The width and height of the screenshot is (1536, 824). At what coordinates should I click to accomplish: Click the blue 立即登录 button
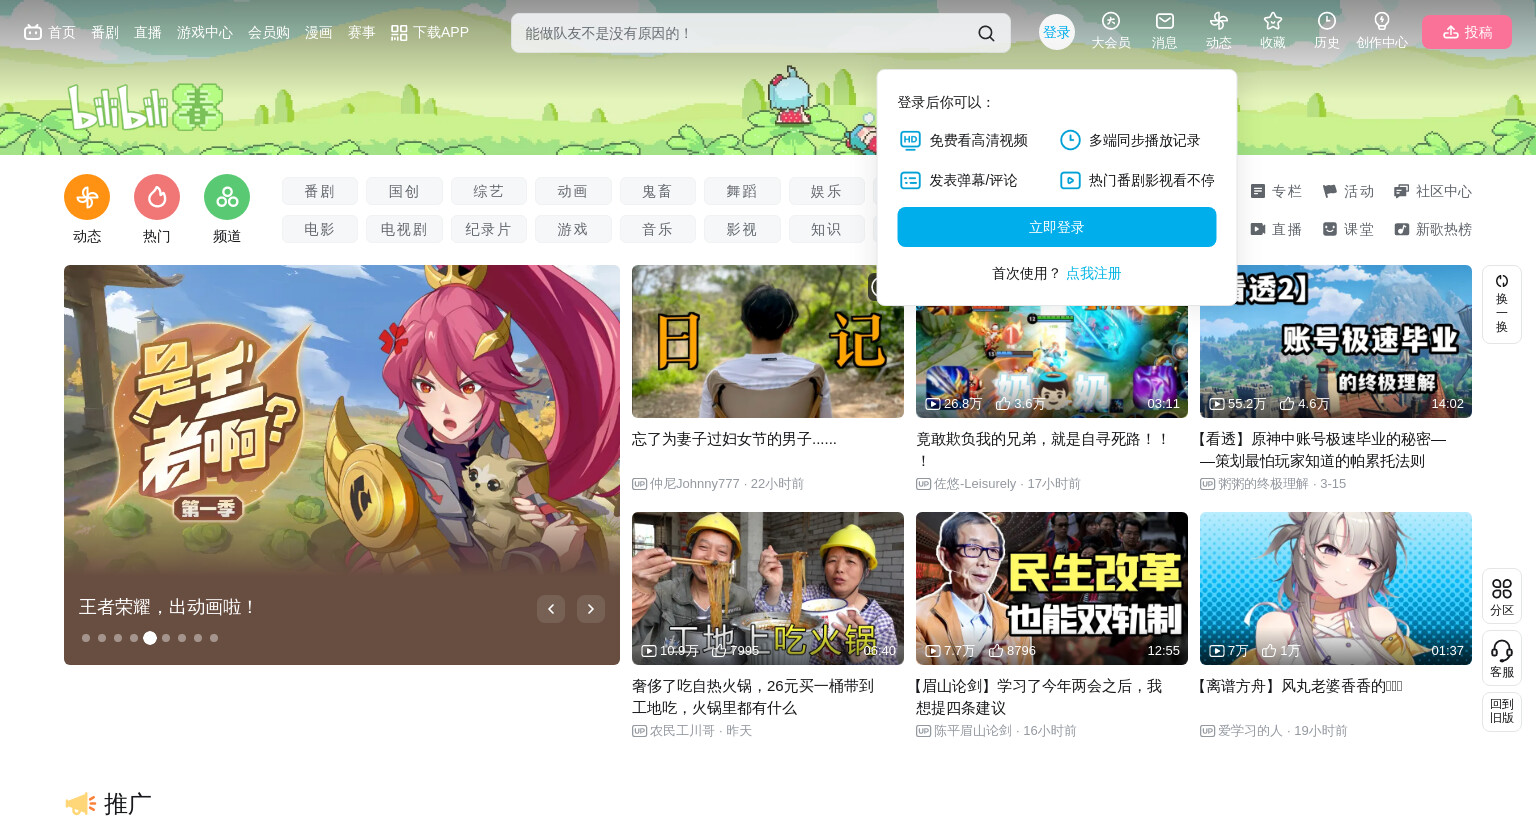pyautogui.click(x=1057, y=227)
